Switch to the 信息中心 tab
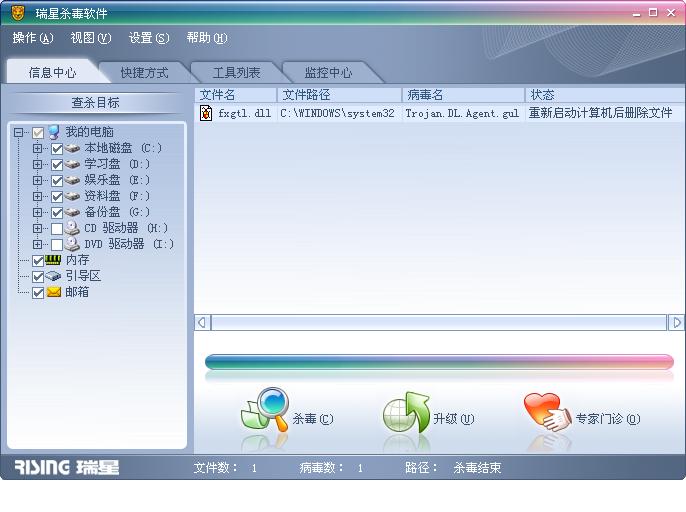Image resolution: width=686 pixels, height=512 pixels. tap(52, 72)
